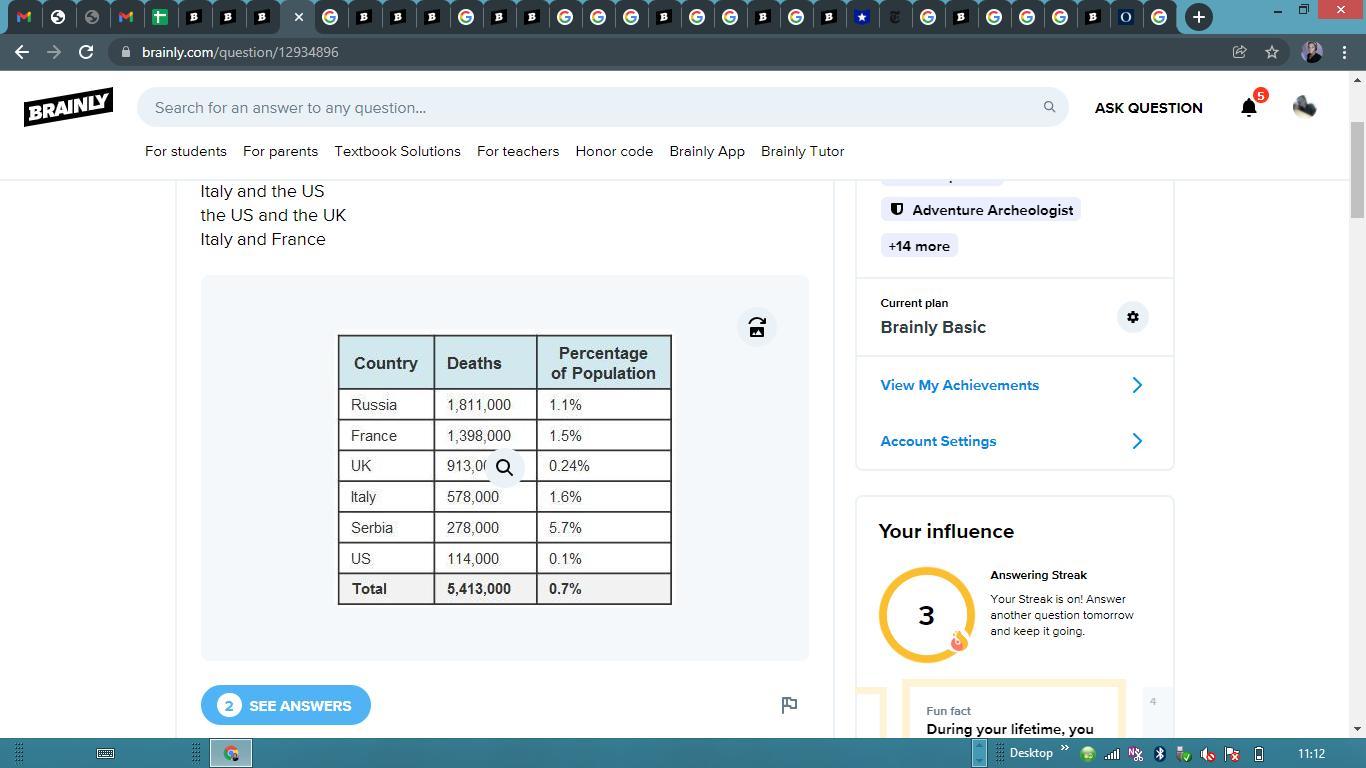
Task: Click the magnifier zoom icon on table
Action: [x=505, y=467]
